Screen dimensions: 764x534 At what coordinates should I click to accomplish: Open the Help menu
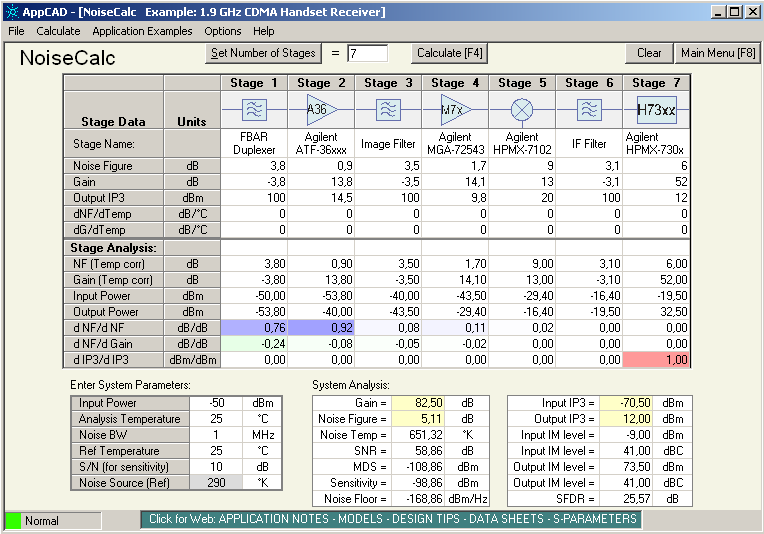point(264,31)
